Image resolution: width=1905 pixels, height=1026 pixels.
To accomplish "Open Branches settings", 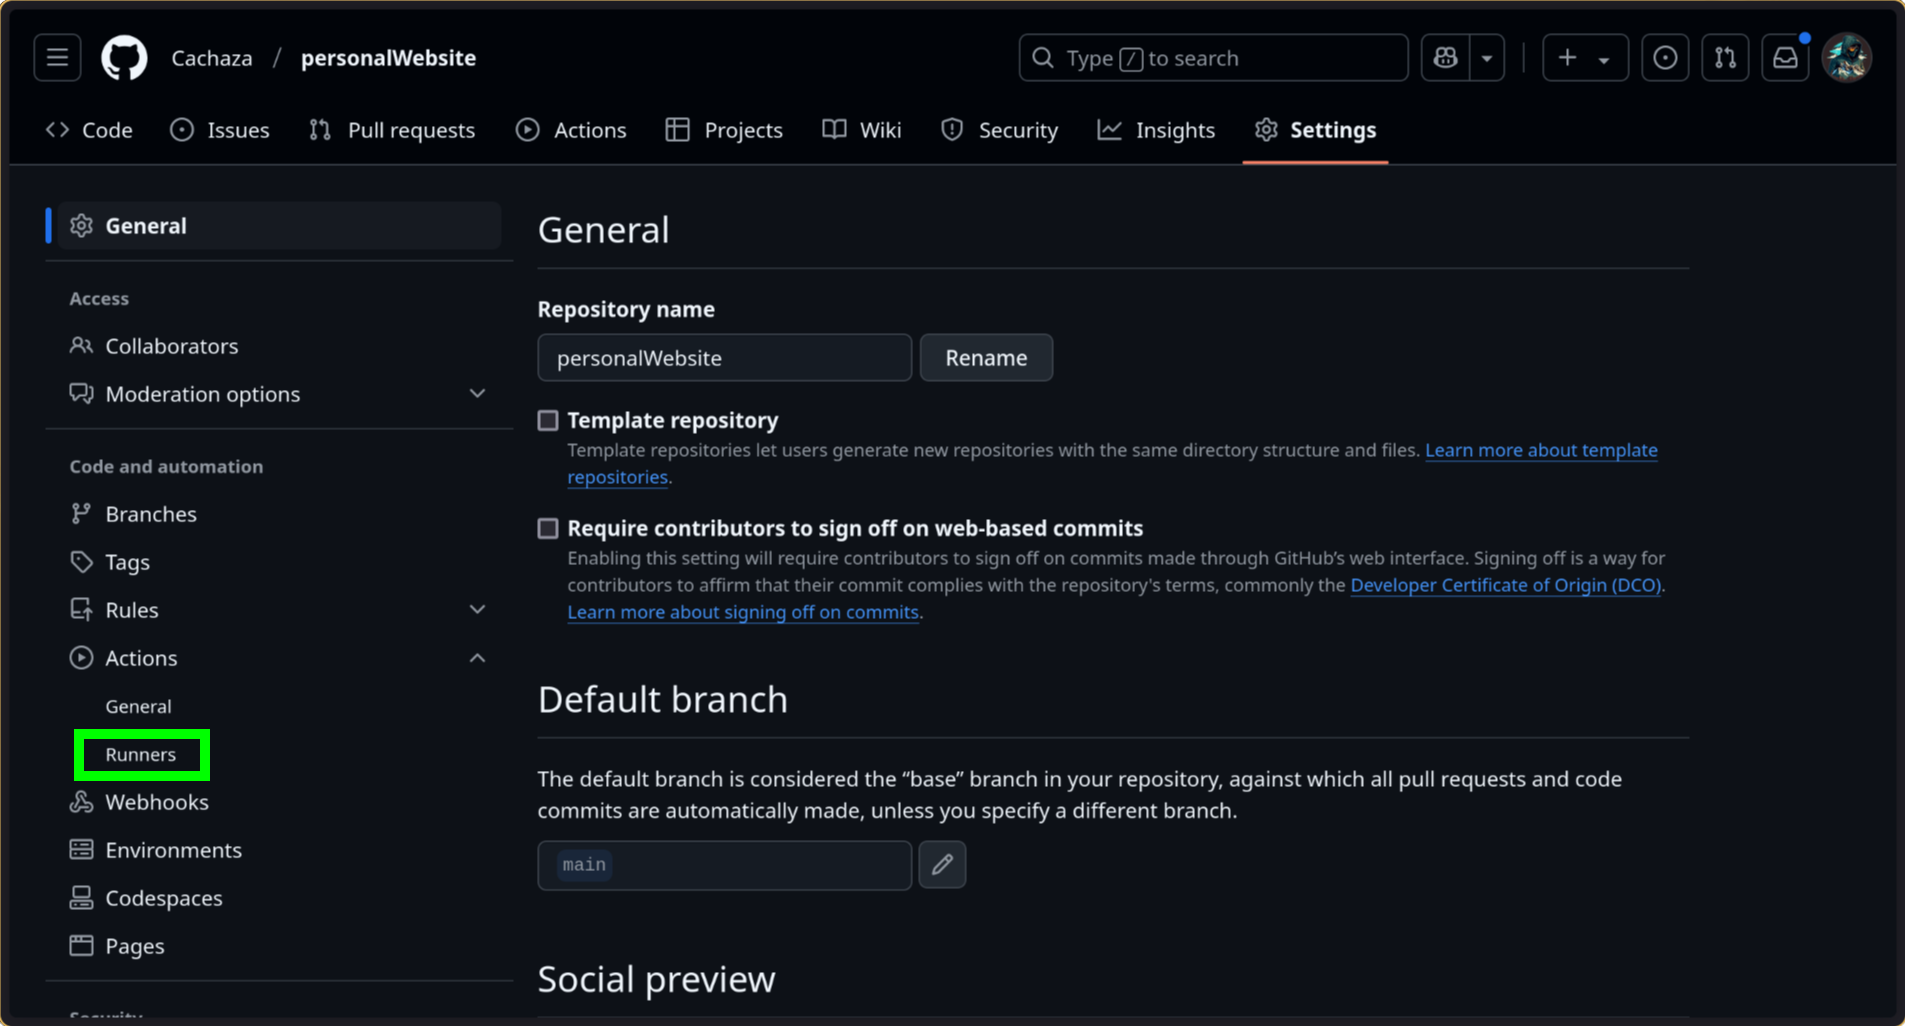I will click(x=279, y=514).
